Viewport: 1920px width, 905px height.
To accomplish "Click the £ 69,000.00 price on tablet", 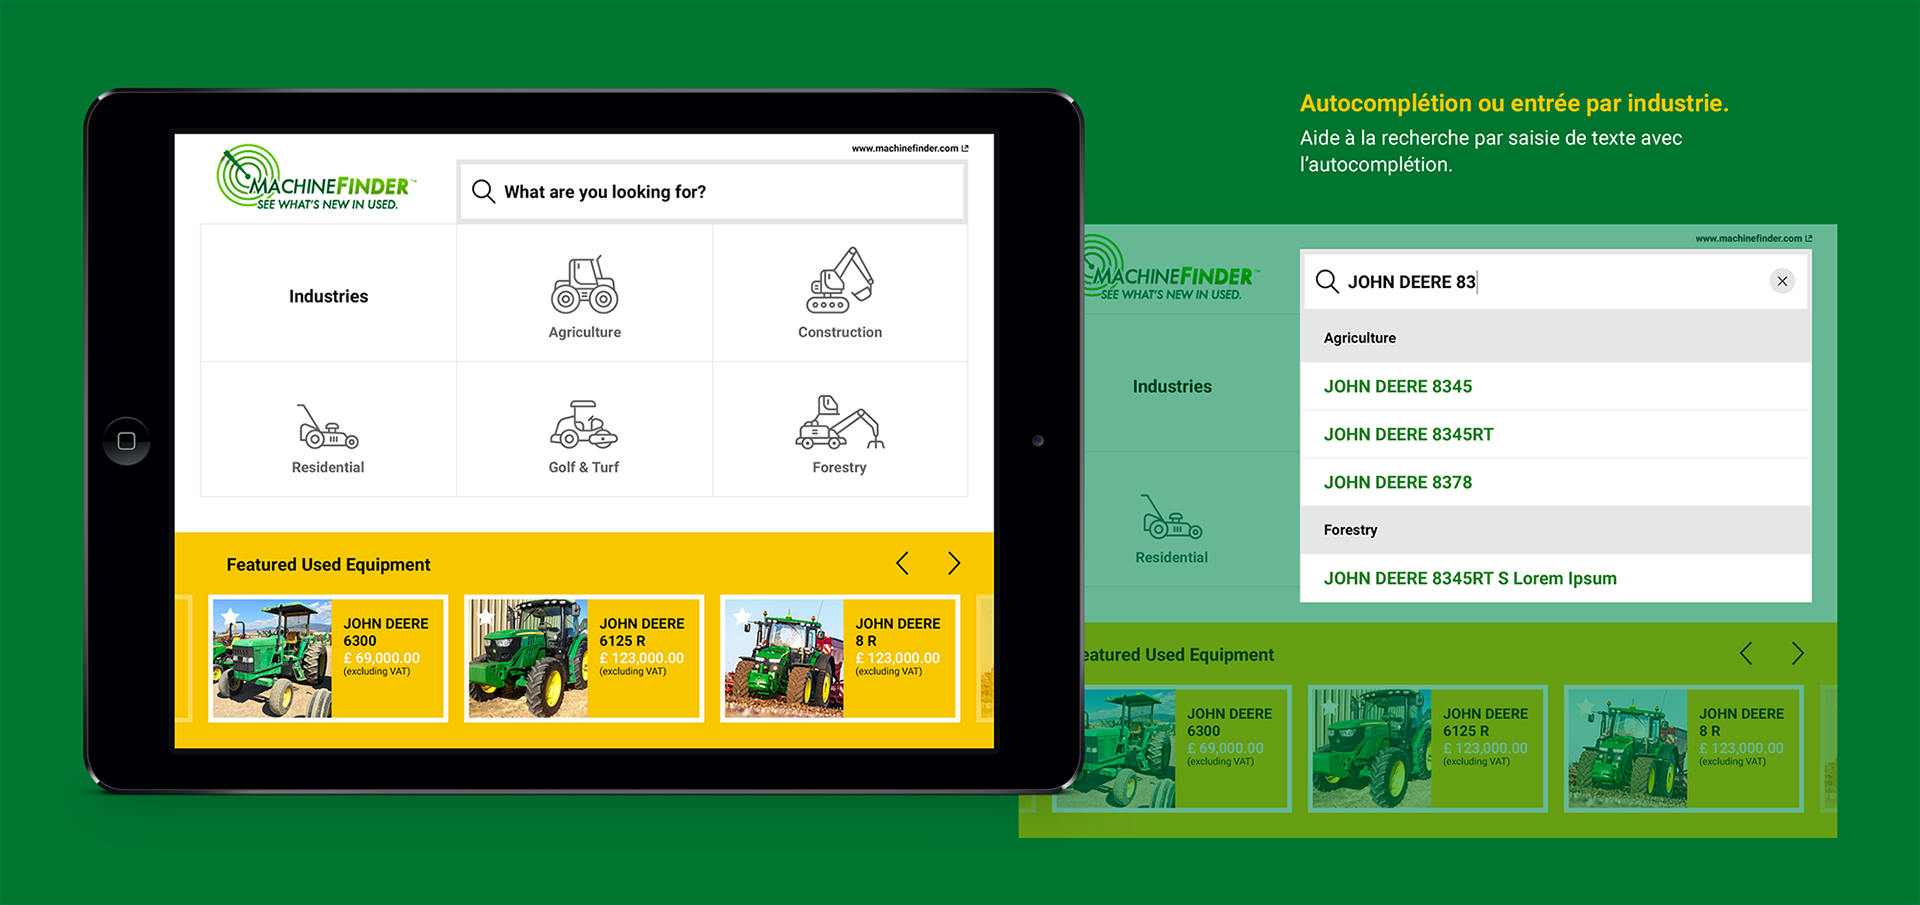I will [x=381, y=658].
